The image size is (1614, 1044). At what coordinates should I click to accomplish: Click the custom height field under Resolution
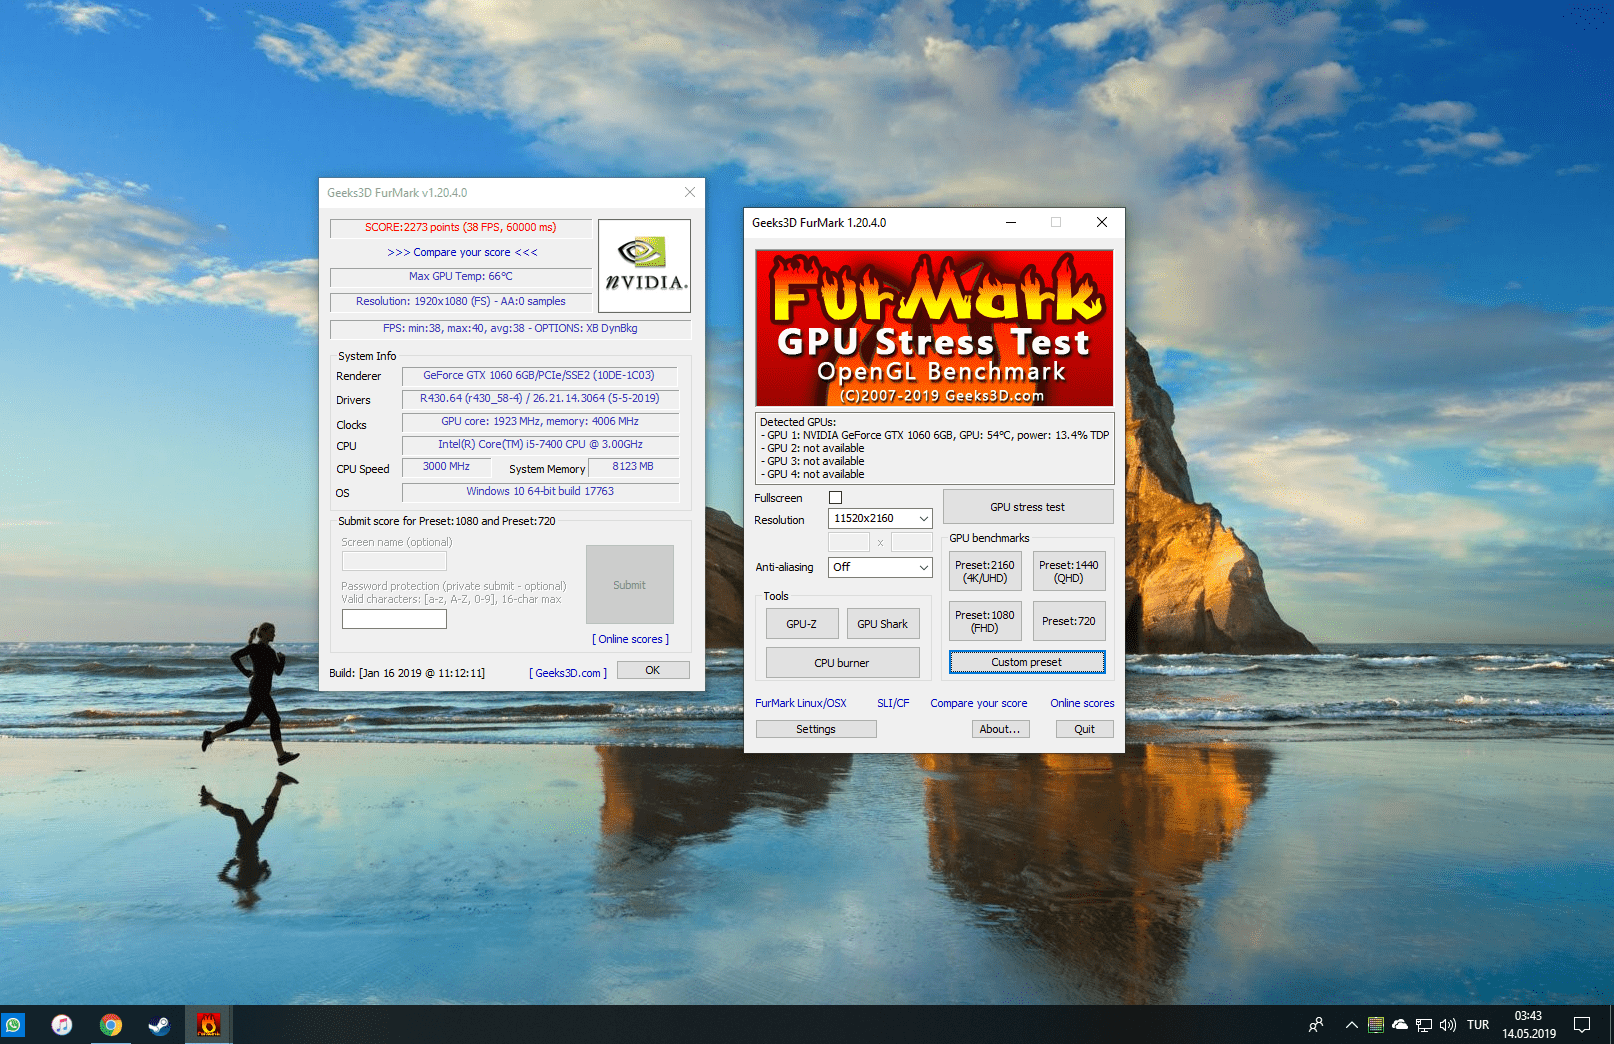click(912, 542)
